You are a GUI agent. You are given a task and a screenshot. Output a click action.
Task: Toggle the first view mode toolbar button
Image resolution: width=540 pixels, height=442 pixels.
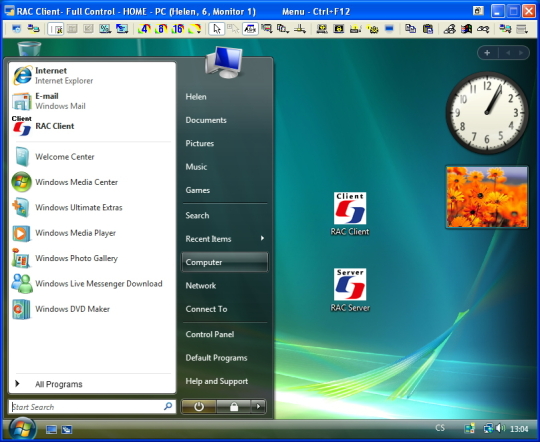click(55, 29)
